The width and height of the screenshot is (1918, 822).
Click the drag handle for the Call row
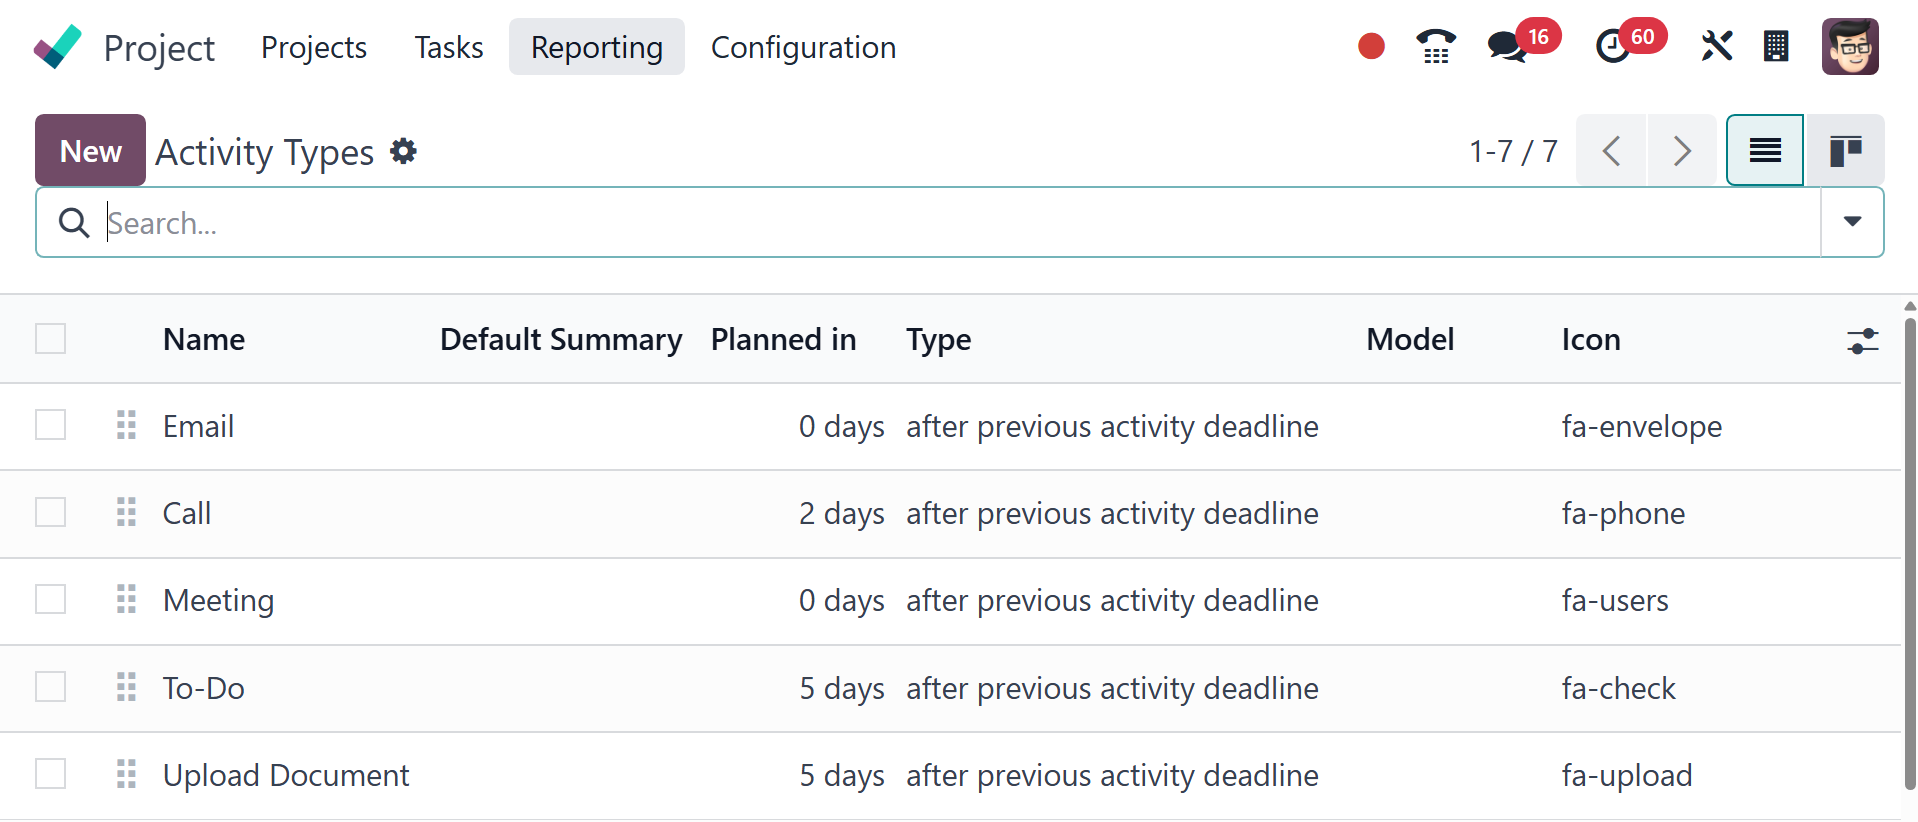pyautogui.click(x=126, y=513)
